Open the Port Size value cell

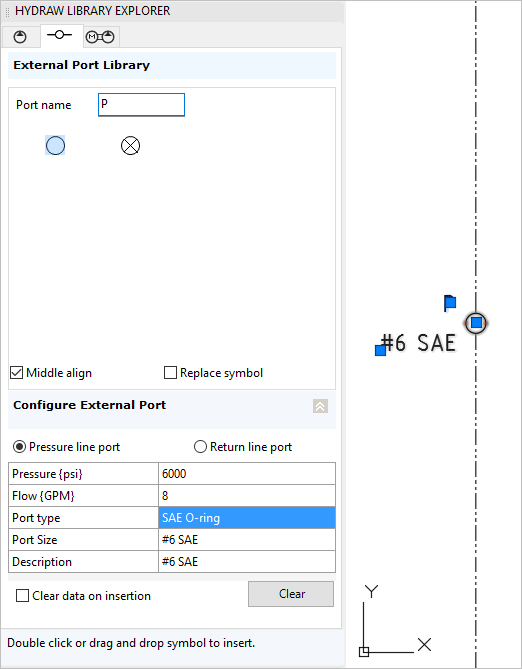(247, 540)
